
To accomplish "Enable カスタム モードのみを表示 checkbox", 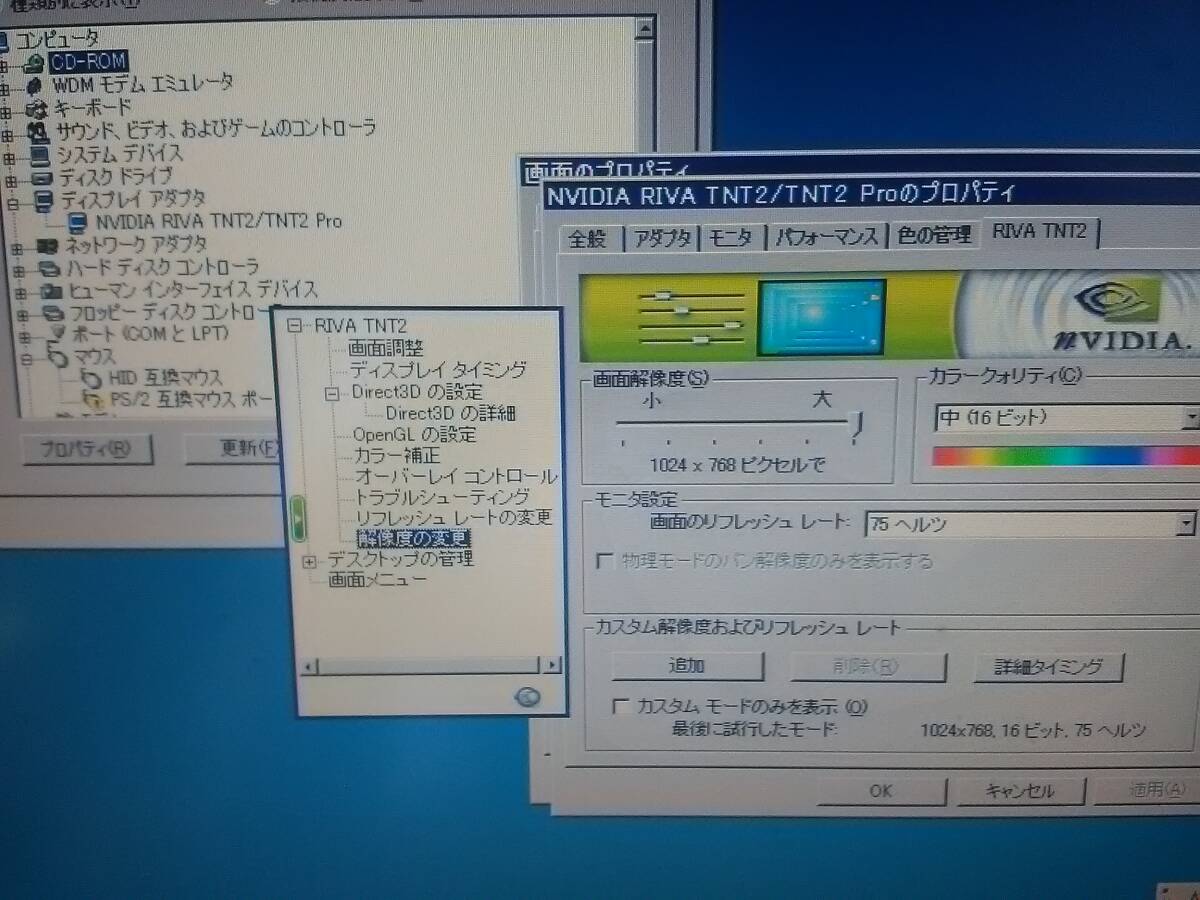I will pos(621,707).
